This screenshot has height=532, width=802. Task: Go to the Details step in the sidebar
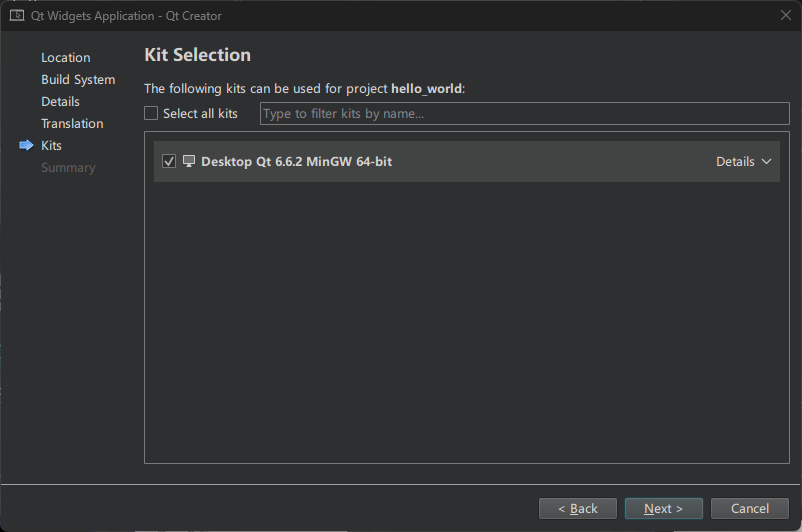pyautogui.click(x=60, y=101)
